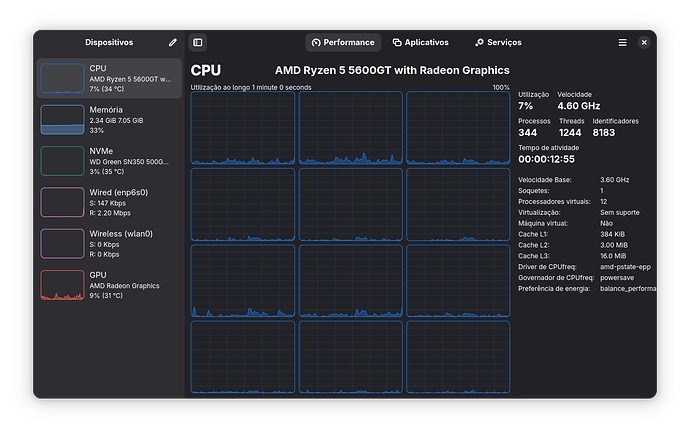The height and width of the screenshot is (434, 690).
Task: Switch to the Aplicativos tab
Action: coord(420,43)
